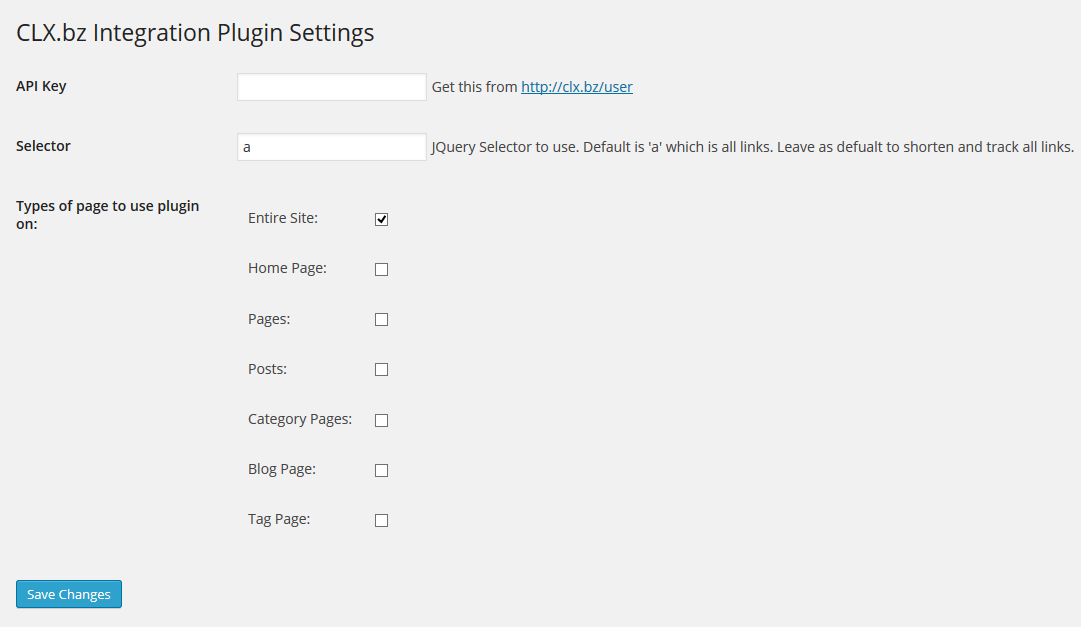Enable the Home Page checkbox
Viewport: 1081px width, 627px height.
tap(381, 269)
